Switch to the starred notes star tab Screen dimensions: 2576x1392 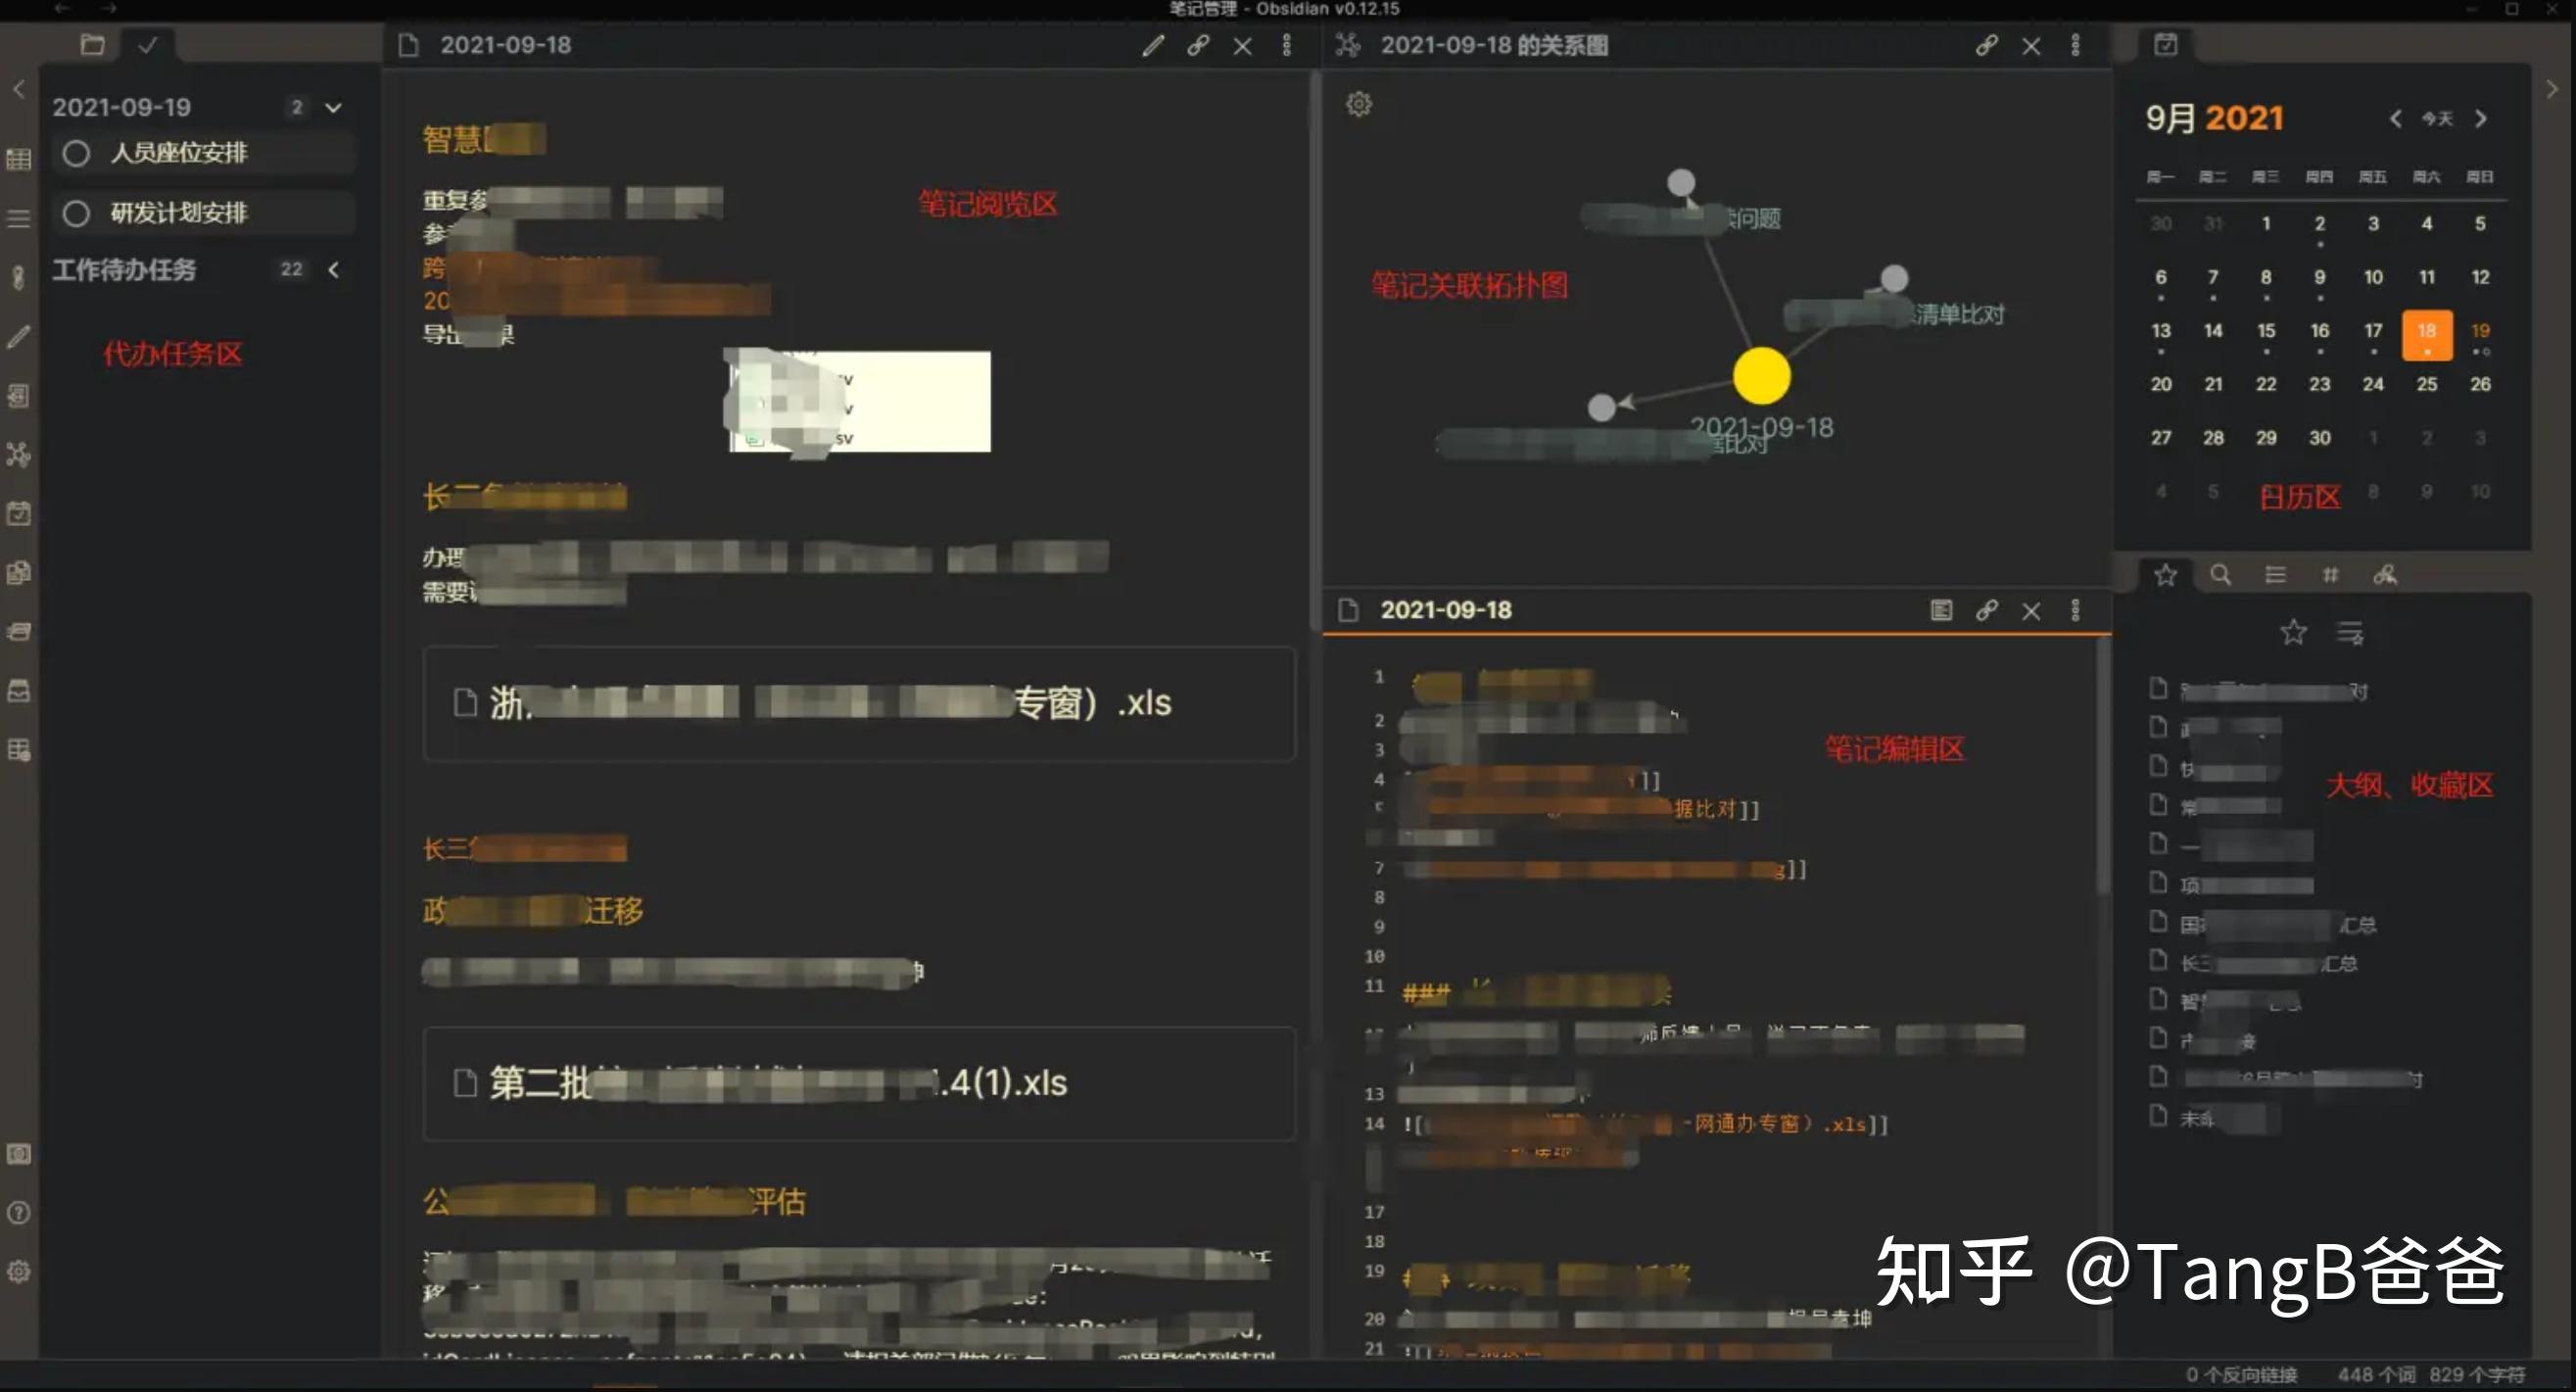tap(2165, 575)
